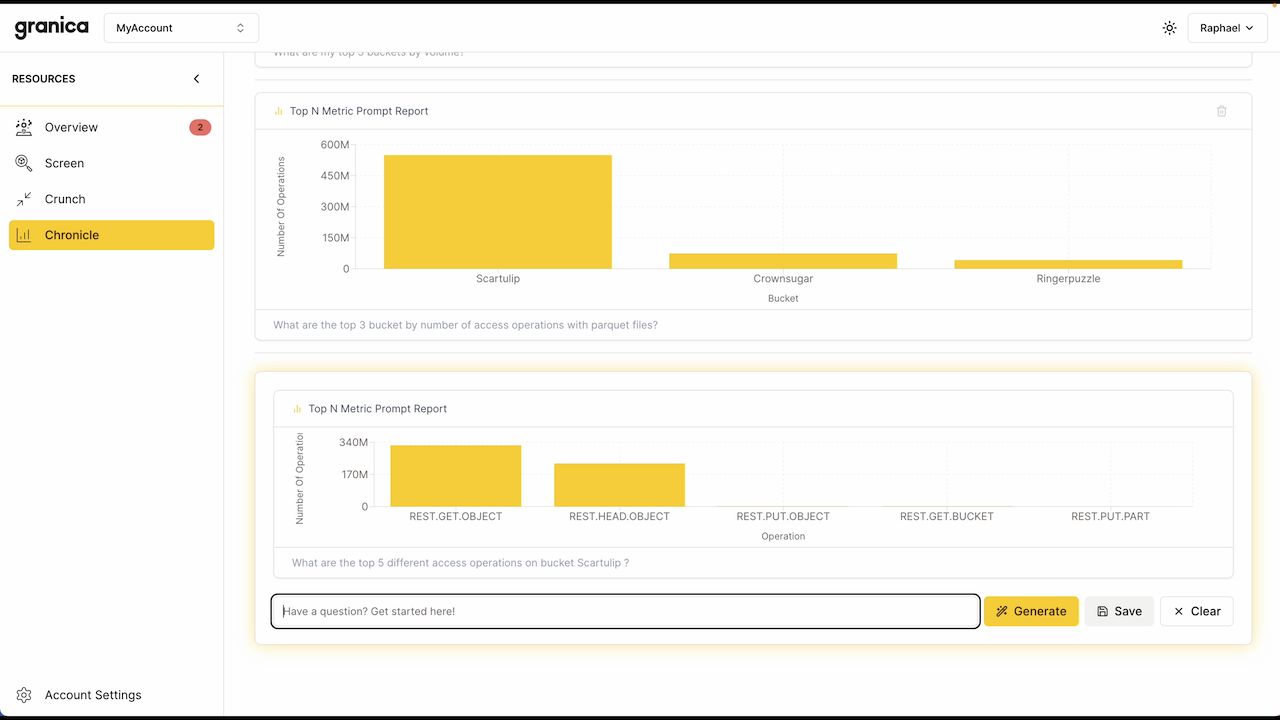This screenshot has width=1280, height=720.
Task: Delete the parquet files report with trash icon
Action: (x=1221, y=111)
